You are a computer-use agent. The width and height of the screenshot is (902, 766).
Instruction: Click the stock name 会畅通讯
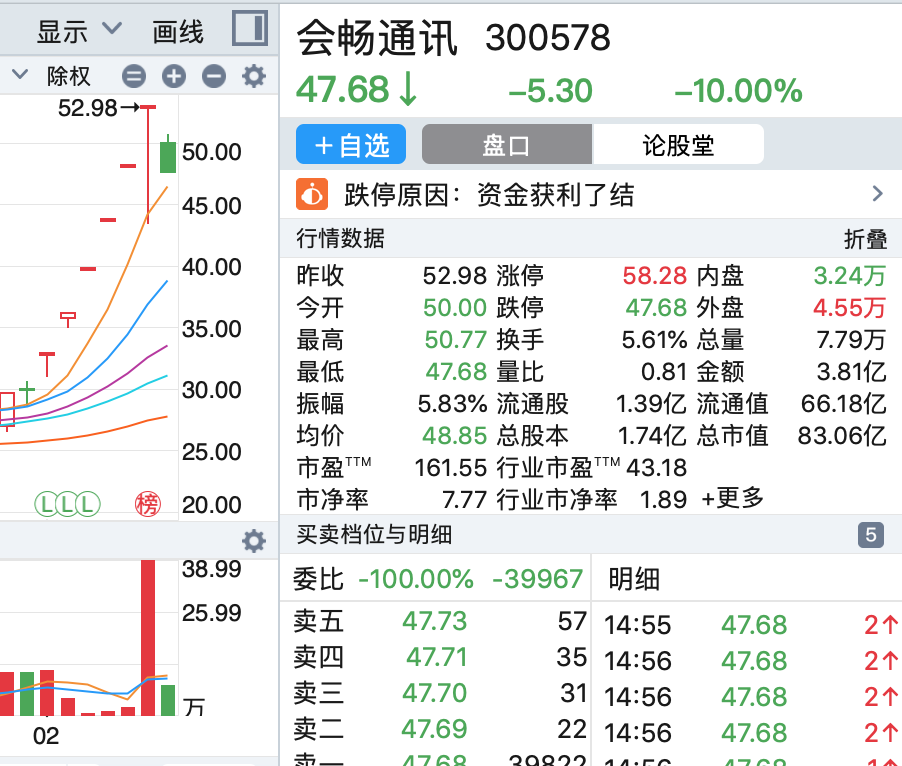pyautogui.click(x=377, y=37)
